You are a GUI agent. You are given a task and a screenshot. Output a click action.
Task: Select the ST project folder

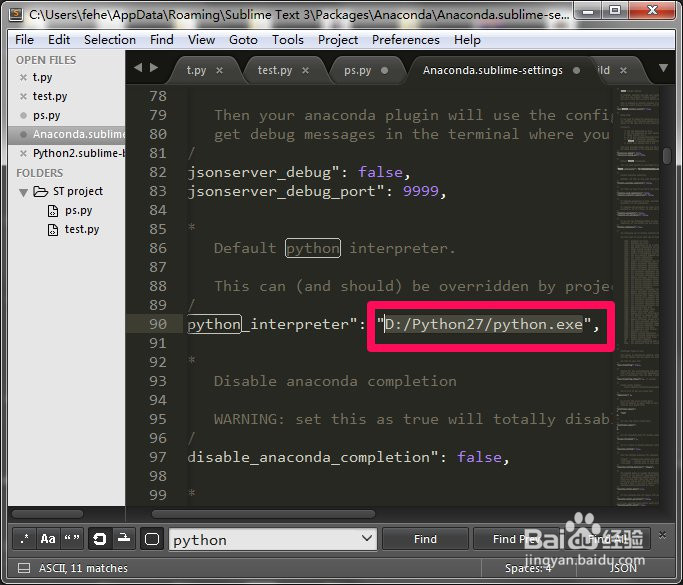[x=78, y=191]
